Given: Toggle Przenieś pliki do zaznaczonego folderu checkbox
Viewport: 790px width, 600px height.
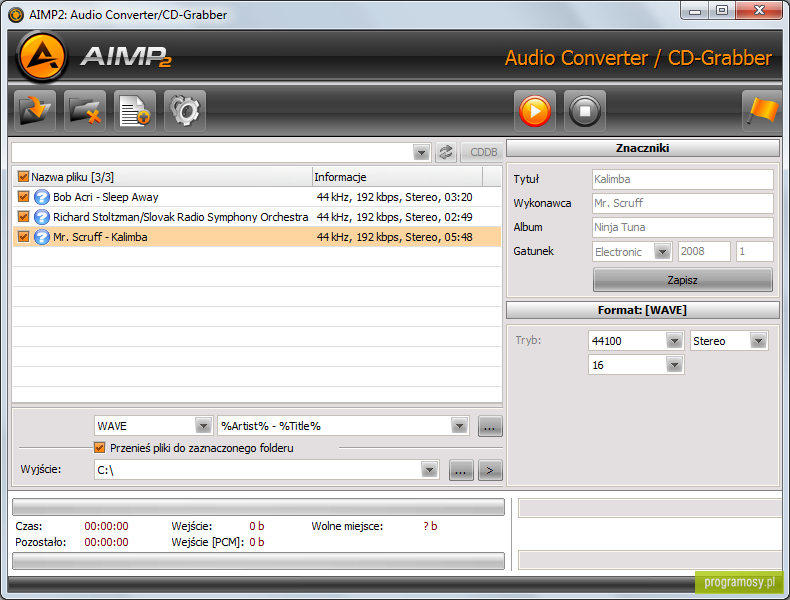Looking at the screenshot, I should point(99,447).
